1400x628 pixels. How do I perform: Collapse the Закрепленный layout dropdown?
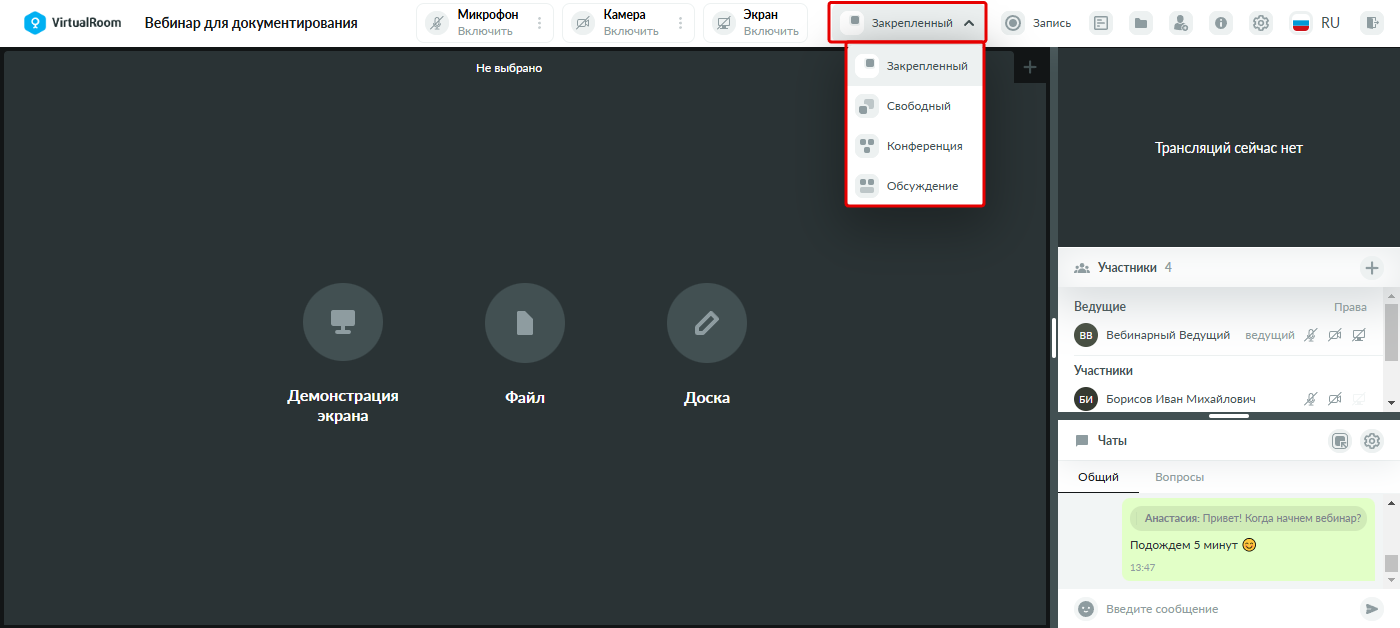[908, 23]
